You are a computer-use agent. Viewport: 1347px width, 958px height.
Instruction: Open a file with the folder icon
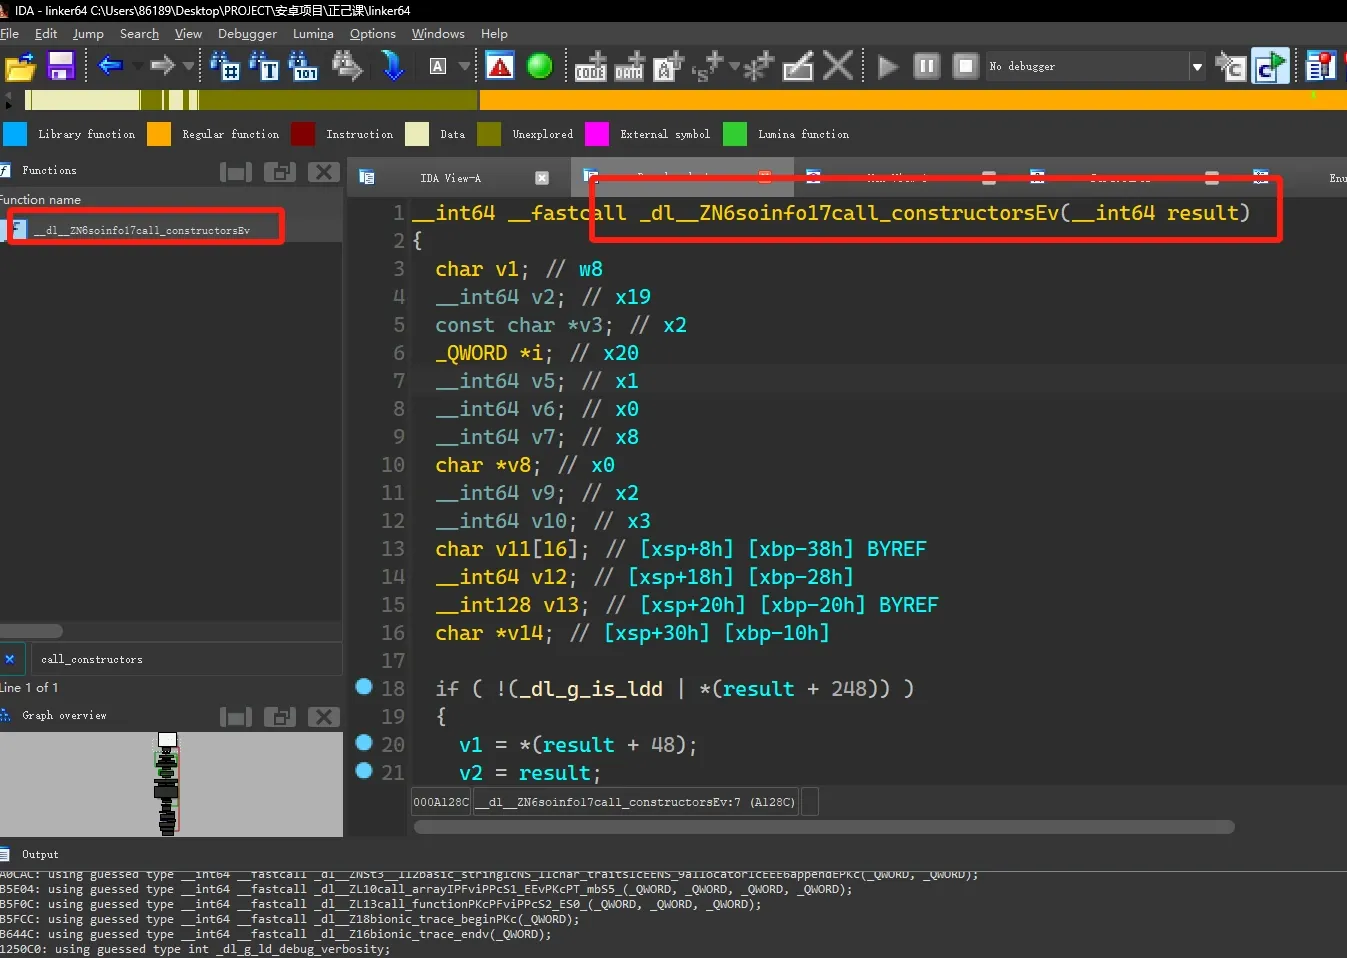click(x=20, y=67)
